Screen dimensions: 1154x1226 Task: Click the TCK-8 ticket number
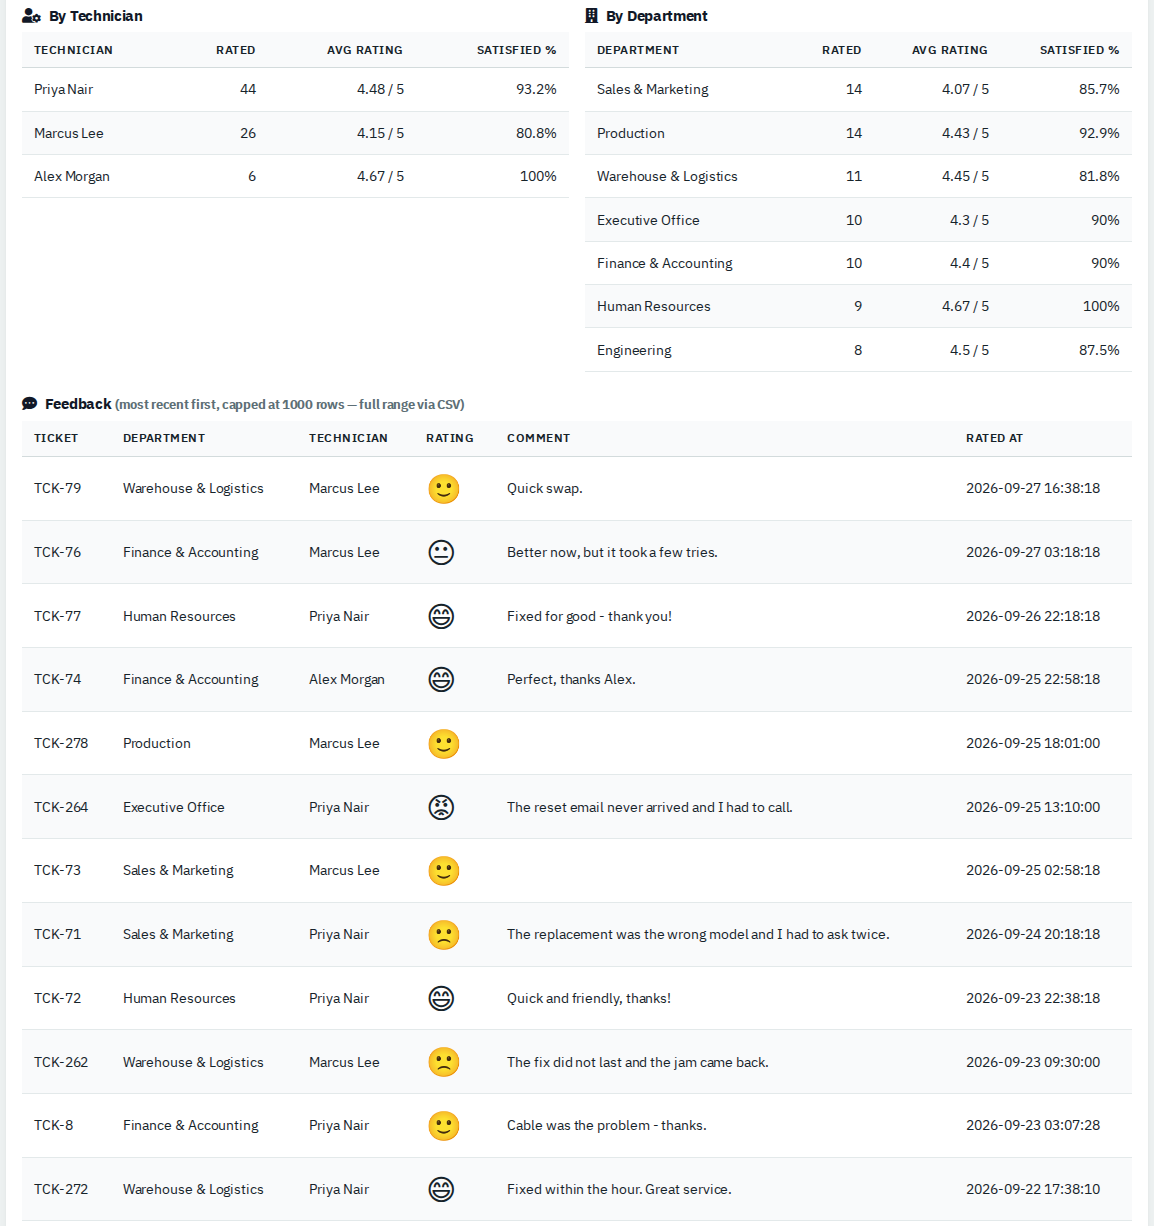click(x=54, y=1125)
